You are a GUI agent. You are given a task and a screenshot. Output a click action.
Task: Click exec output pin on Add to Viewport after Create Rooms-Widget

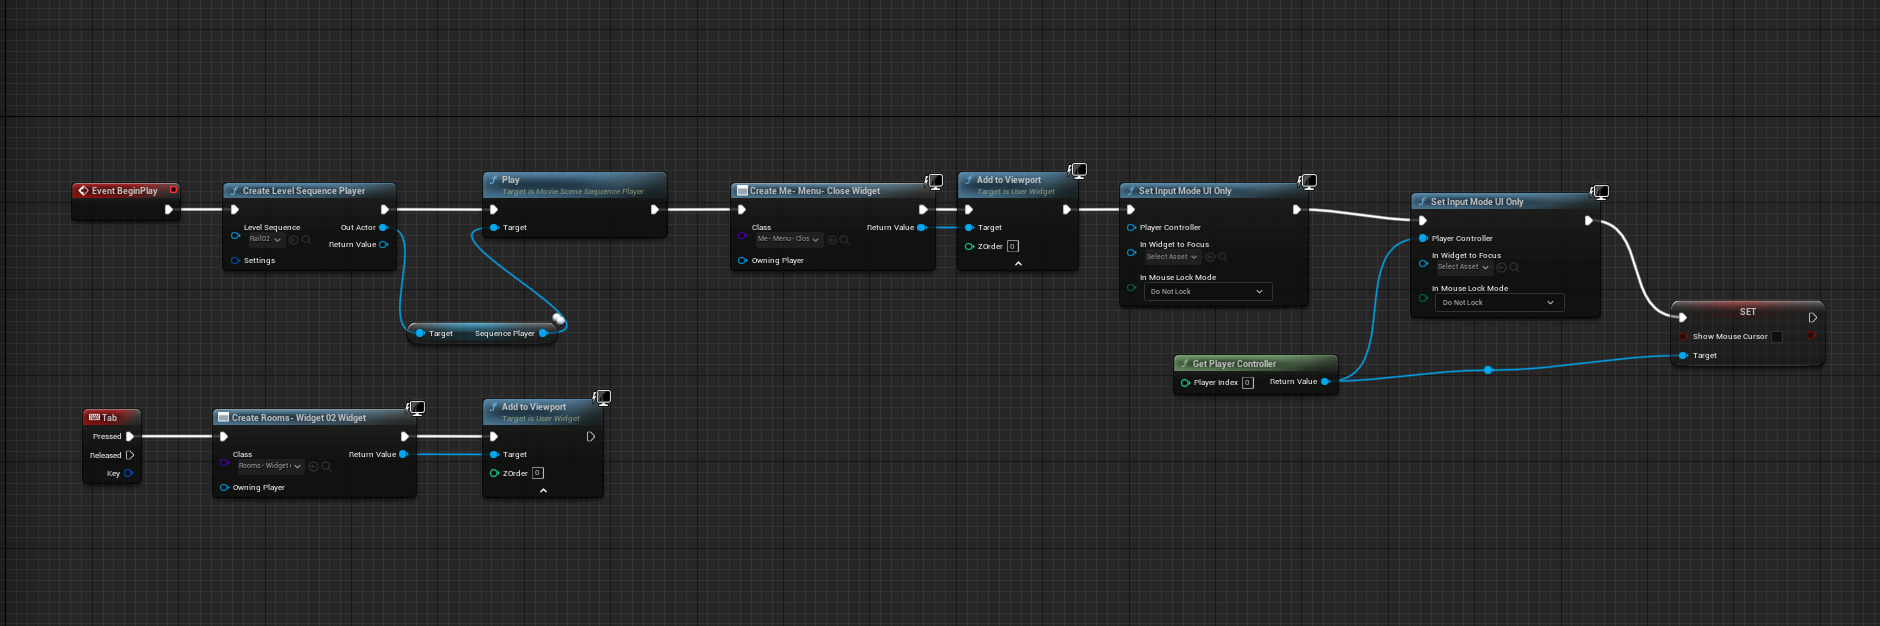point(591,437)
